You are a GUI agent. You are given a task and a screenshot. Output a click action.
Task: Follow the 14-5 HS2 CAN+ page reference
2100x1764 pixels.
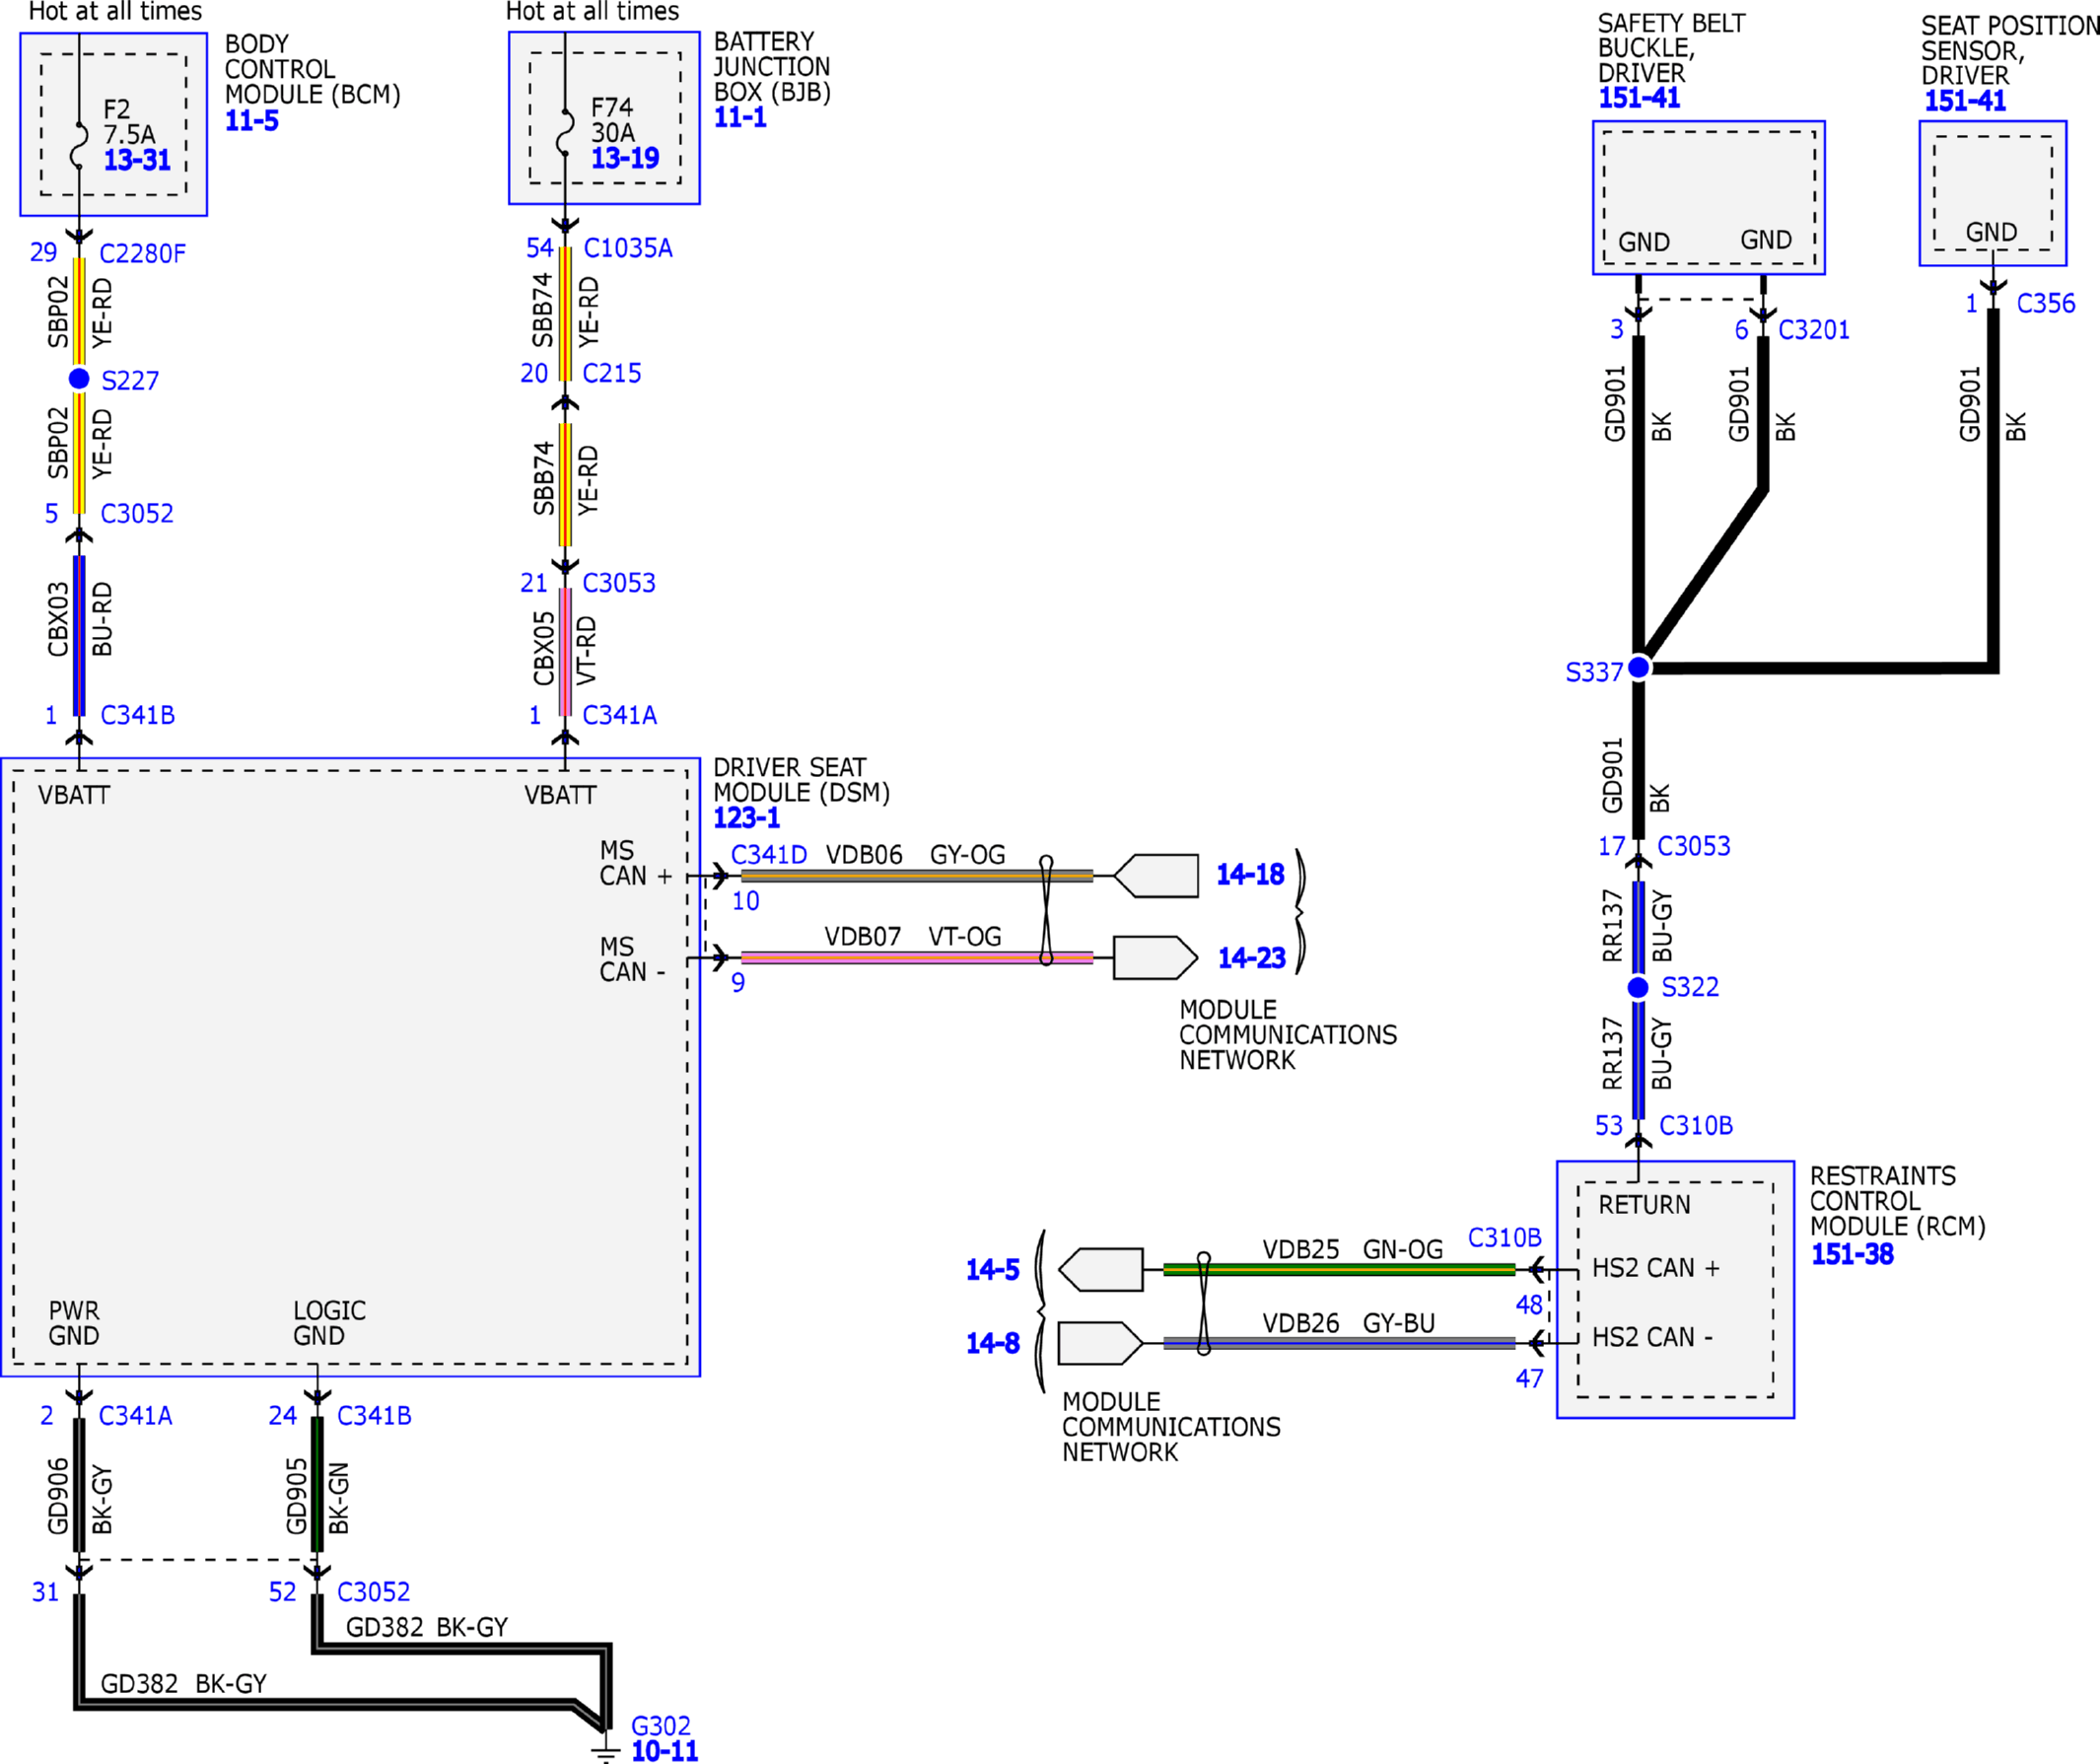tap(992, 1270)
